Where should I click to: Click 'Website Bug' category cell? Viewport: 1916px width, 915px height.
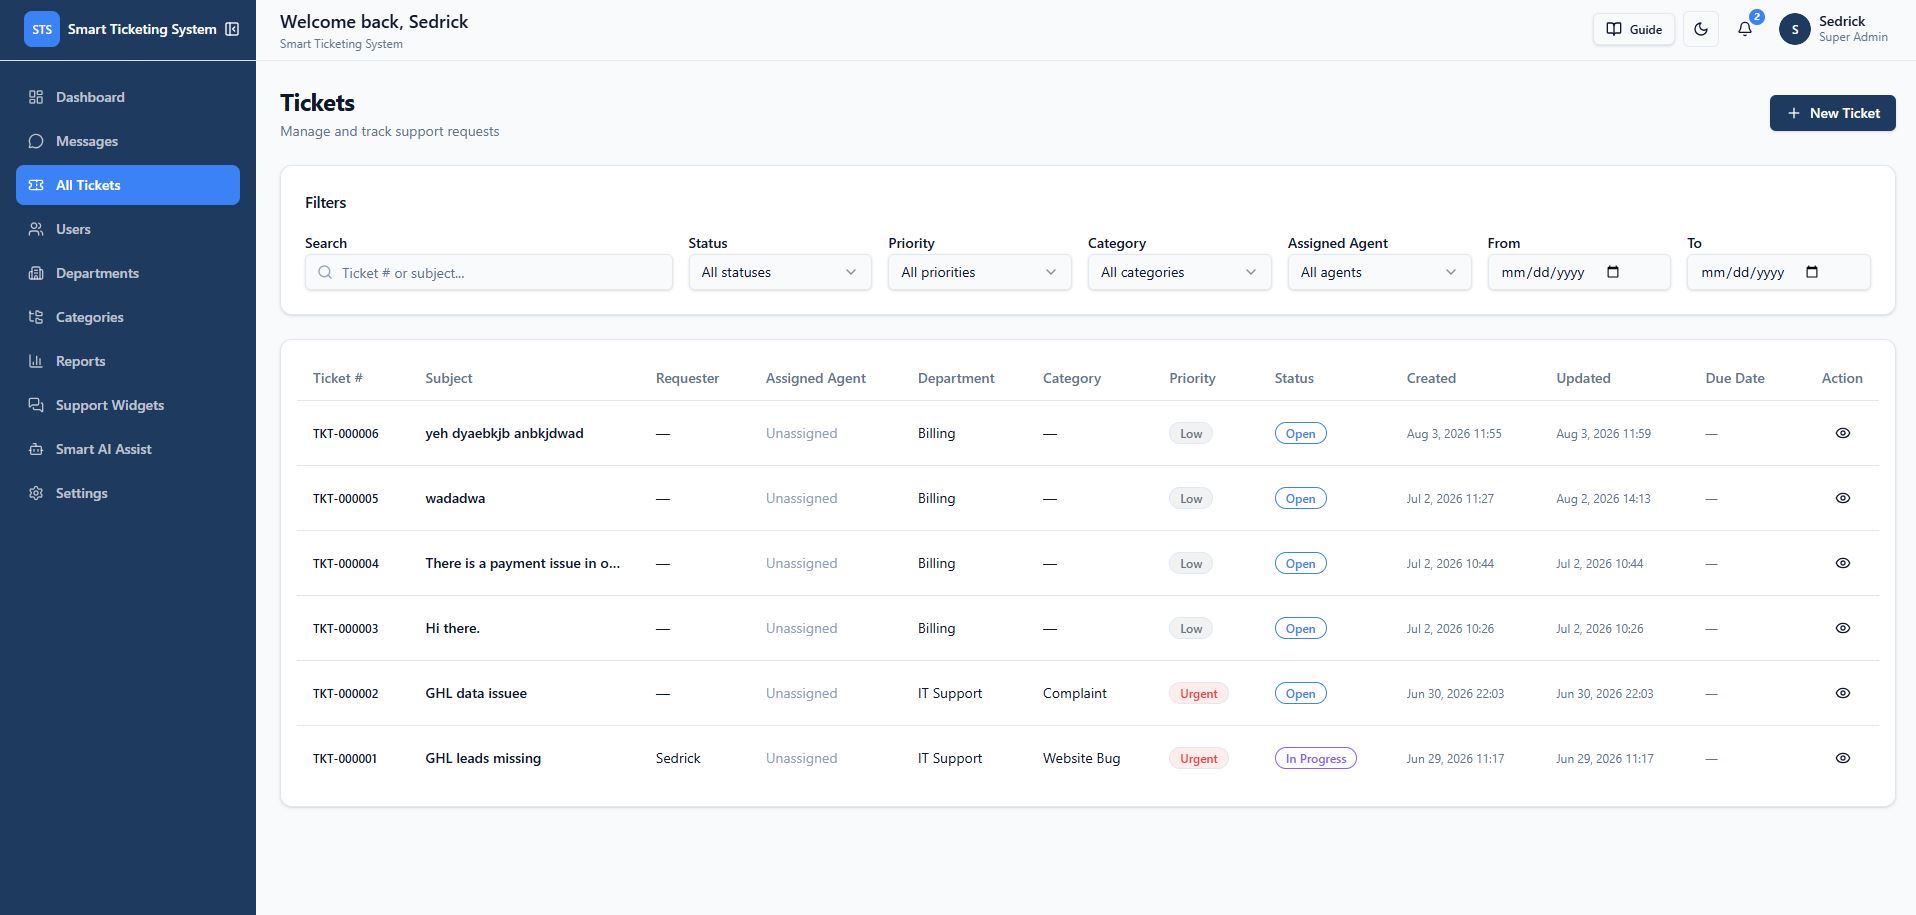point(1081,758)
